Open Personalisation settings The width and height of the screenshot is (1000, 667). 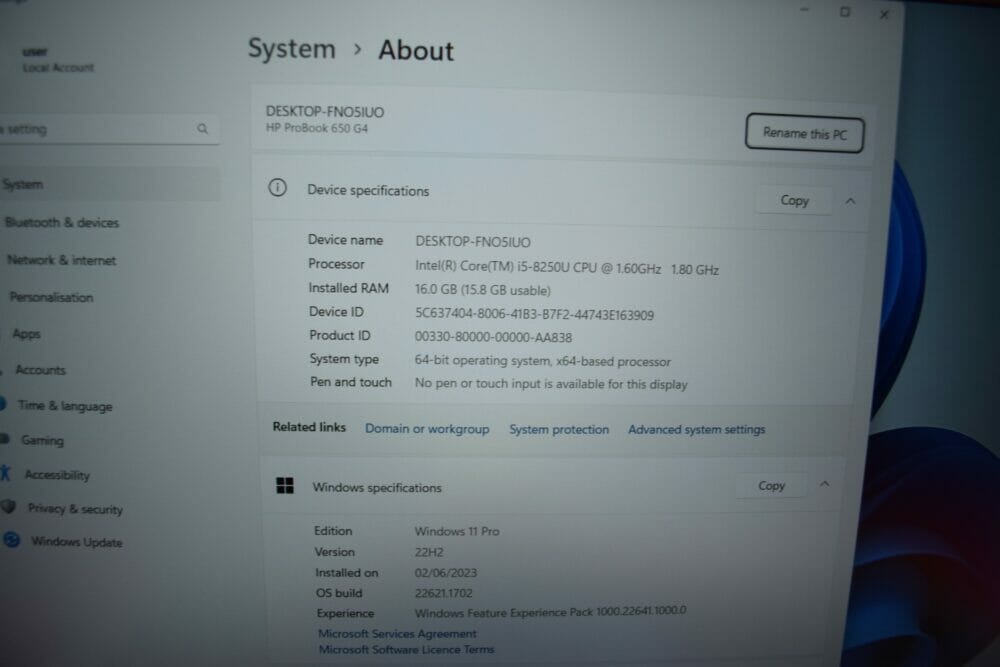[51, 297]
